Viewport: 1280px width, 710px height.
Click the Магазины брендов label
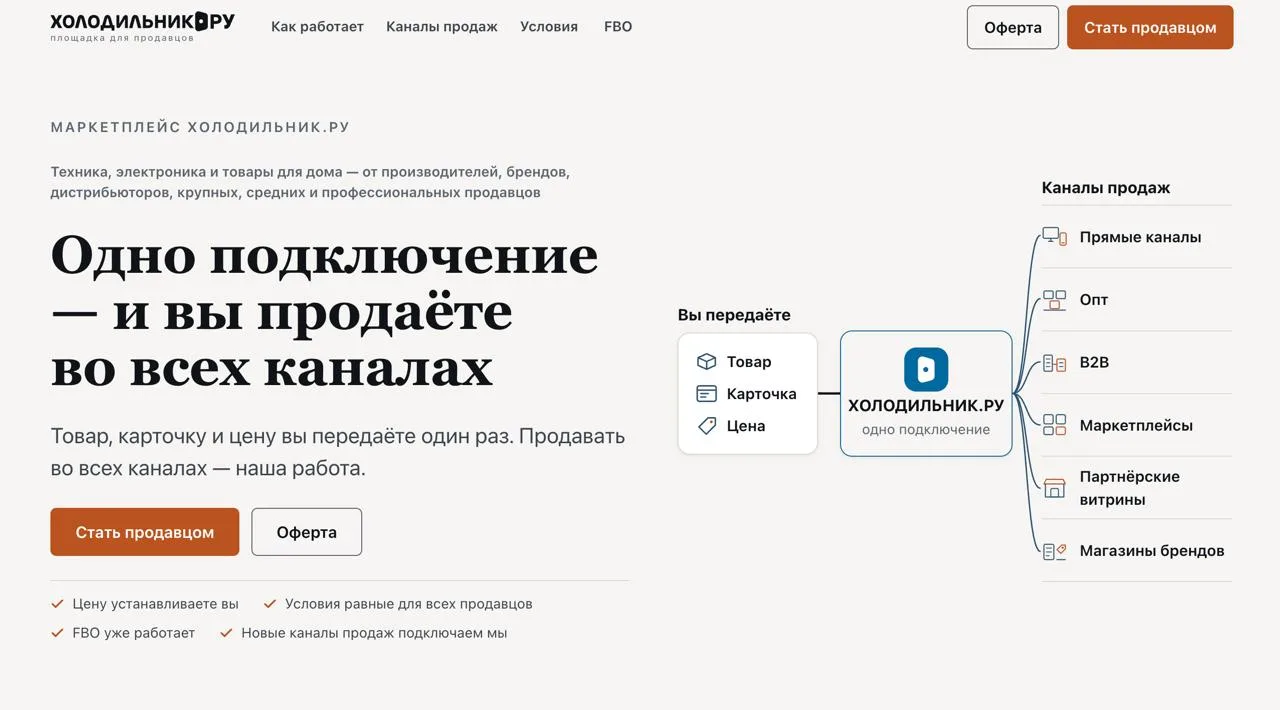coord(1152,551)
